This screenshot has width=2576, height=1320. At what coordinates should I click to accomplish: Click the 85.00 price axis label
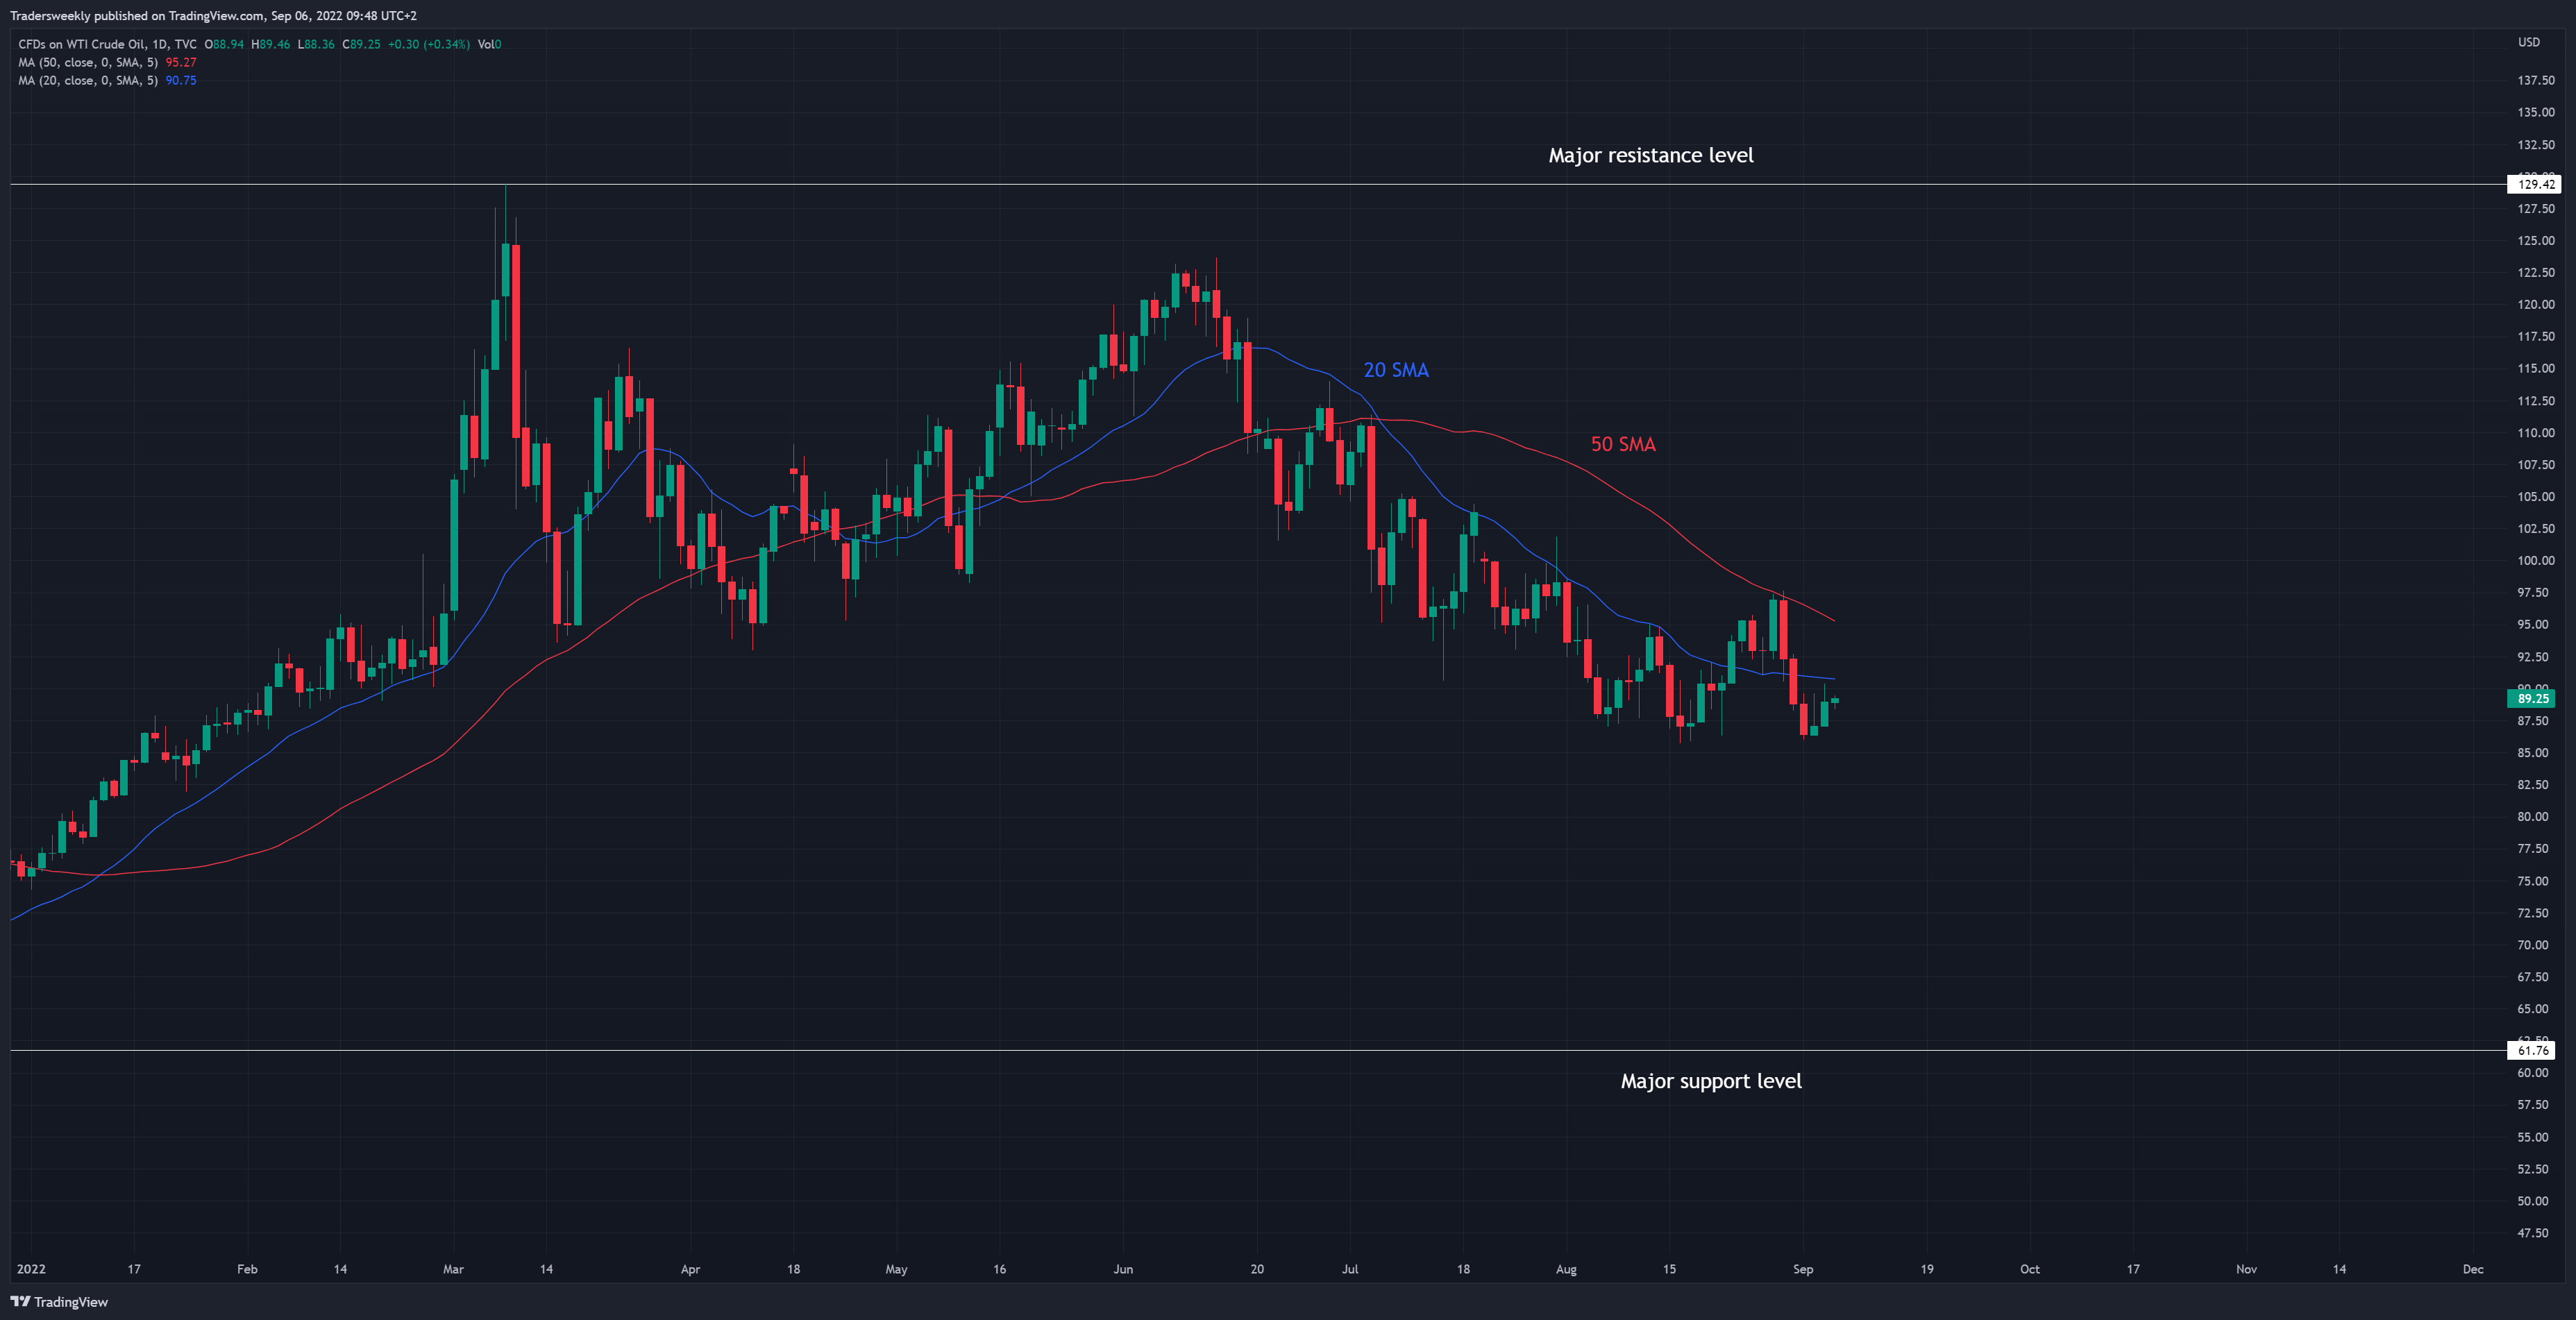(2533, 753)
